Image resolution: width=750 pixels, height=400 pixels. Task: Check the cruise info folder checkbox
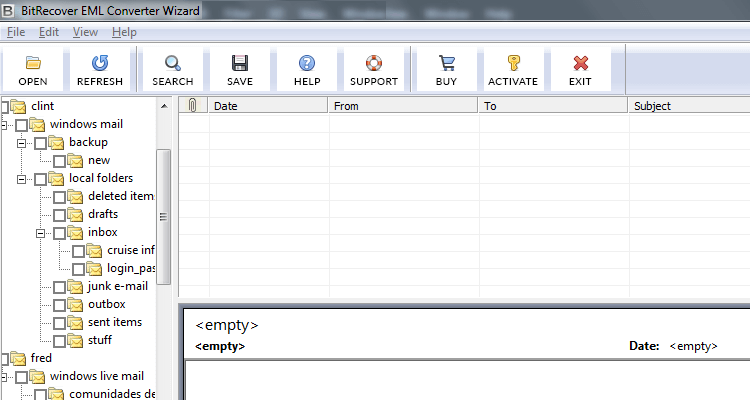point(79,251)
